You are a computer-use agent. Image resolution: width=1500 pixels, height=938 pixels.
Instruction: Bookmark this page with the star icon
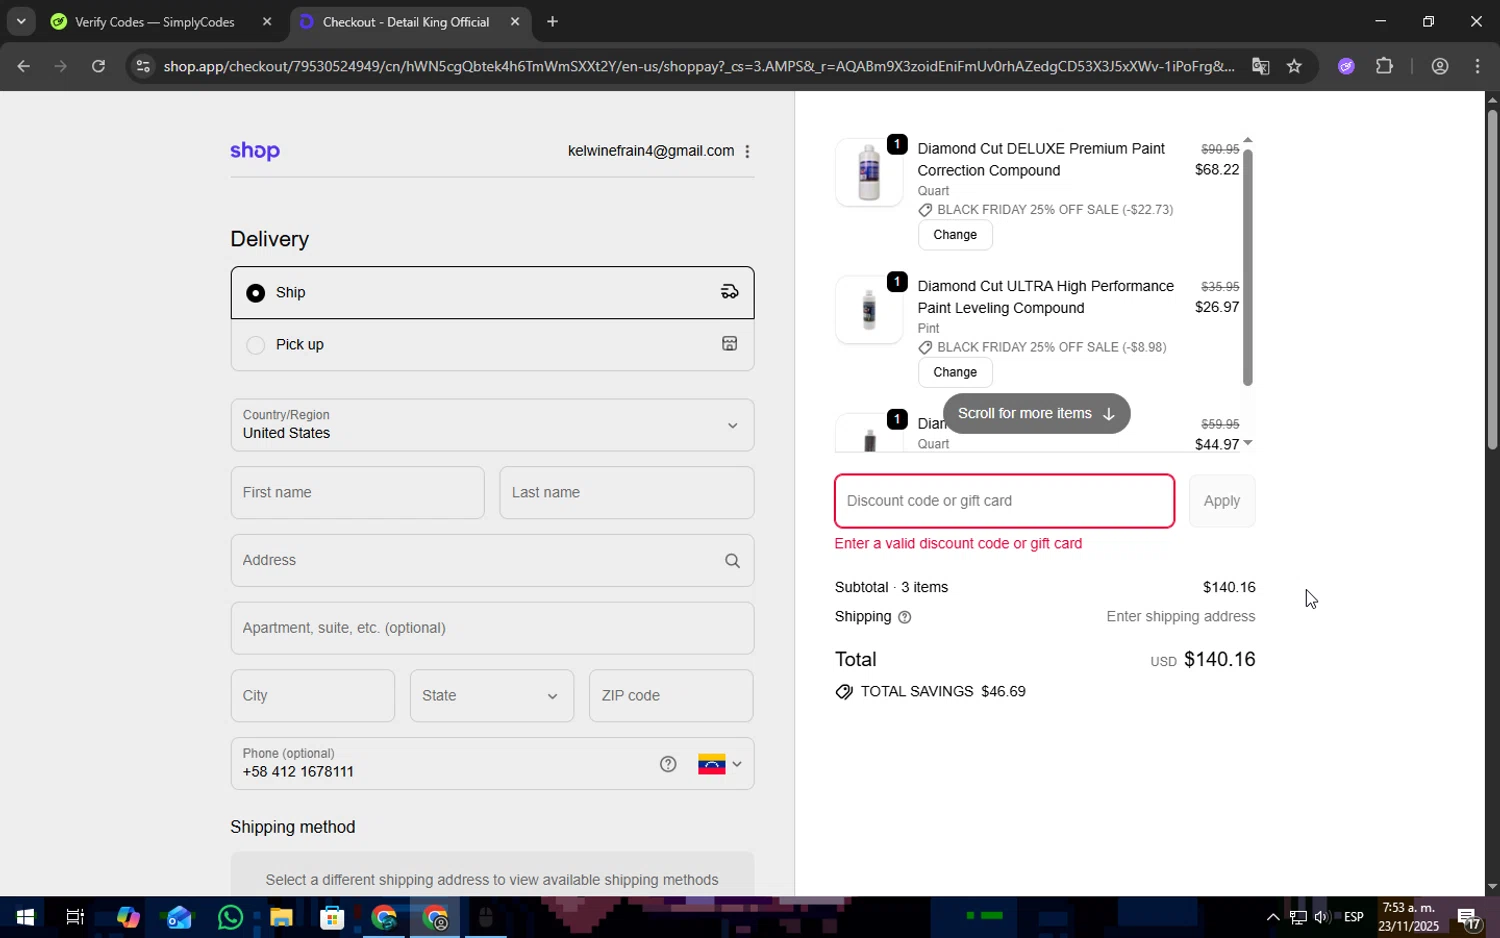[1294, 67]
